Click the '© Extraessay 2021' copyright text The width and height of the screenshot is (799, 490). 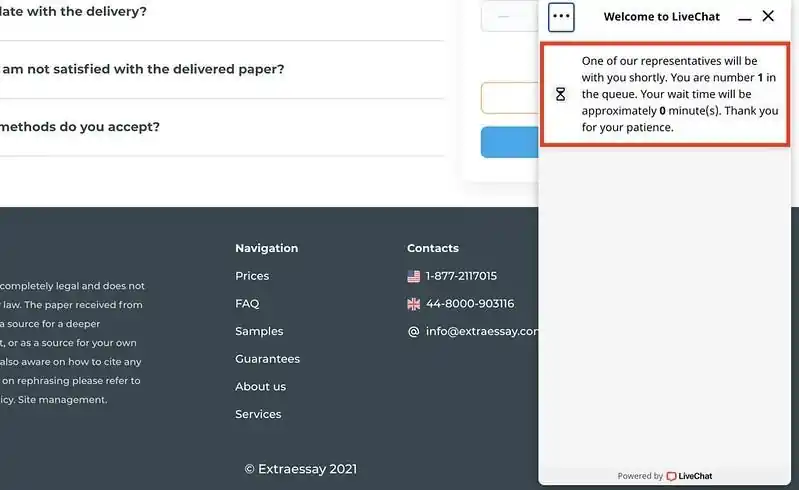[x=301, y=469]
